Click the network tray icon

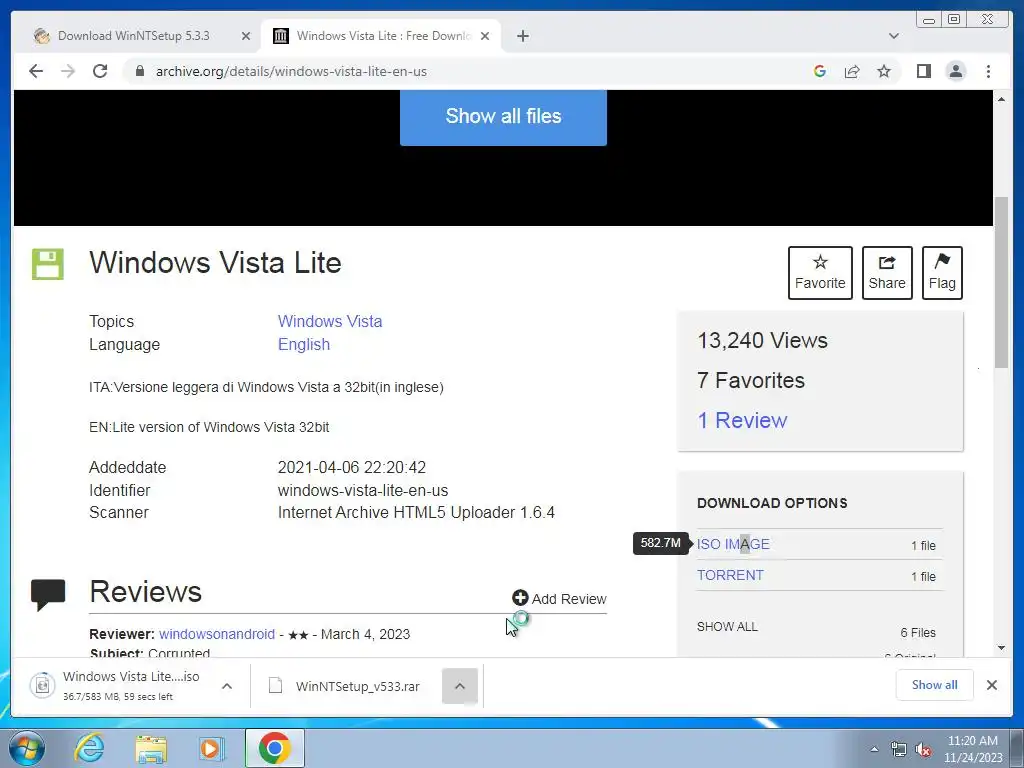tap(899, 750)
